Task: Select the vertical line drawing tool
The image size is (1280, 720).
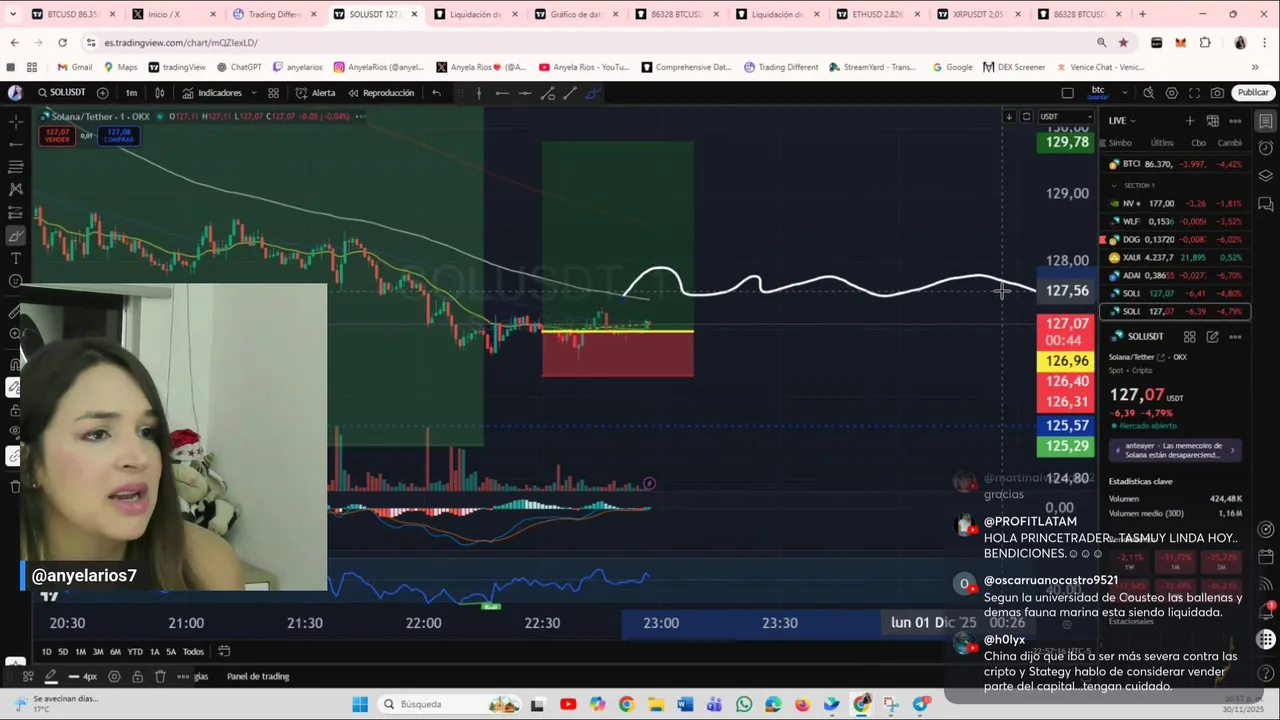Action: click(x=479, y=92)
